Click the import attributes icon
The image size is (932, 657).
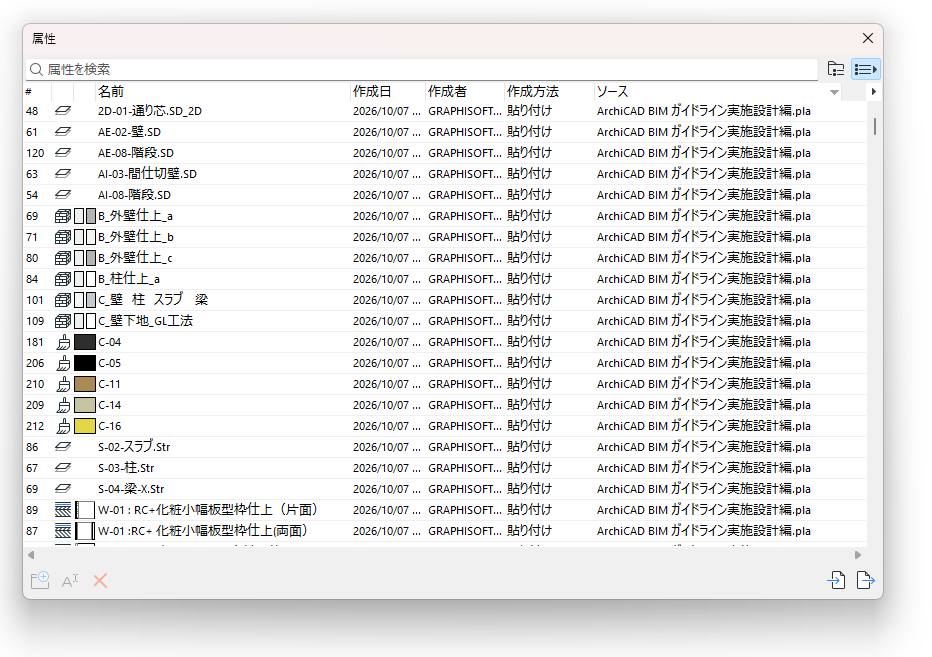click(836, 580)
